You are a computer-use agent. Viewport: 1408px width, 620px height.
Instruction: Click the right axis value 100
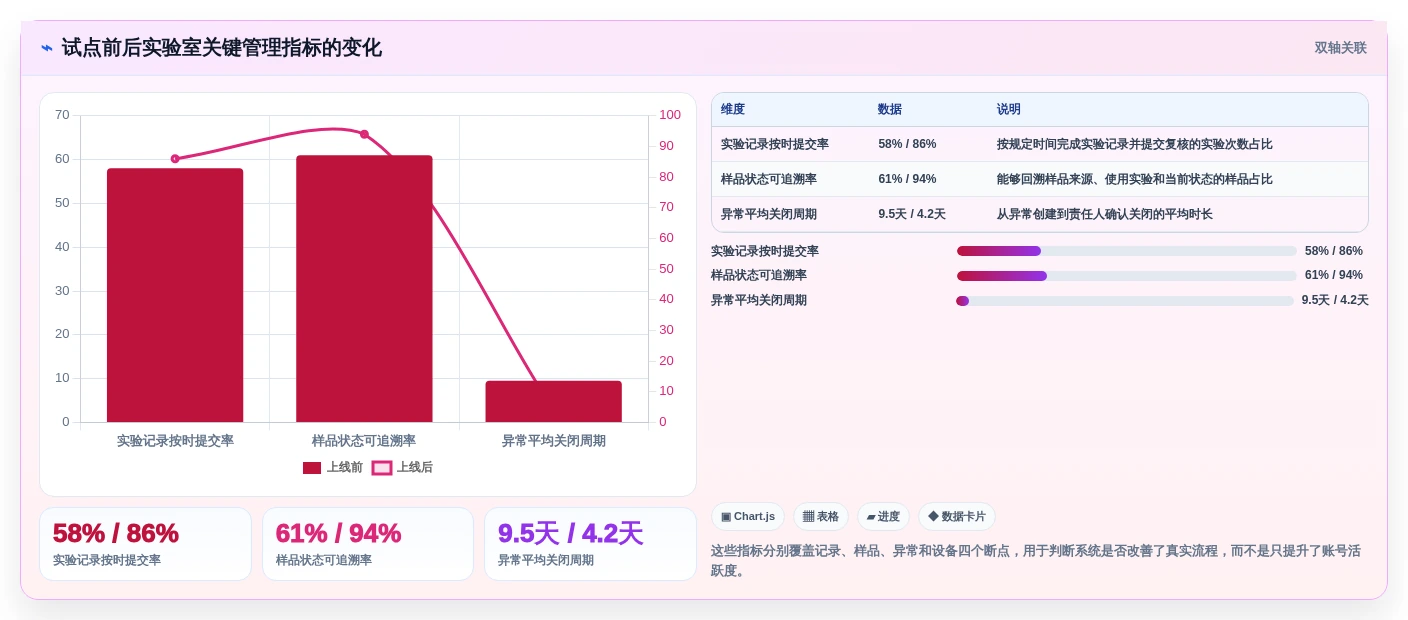pyautogui.click(x=670, y=115)
